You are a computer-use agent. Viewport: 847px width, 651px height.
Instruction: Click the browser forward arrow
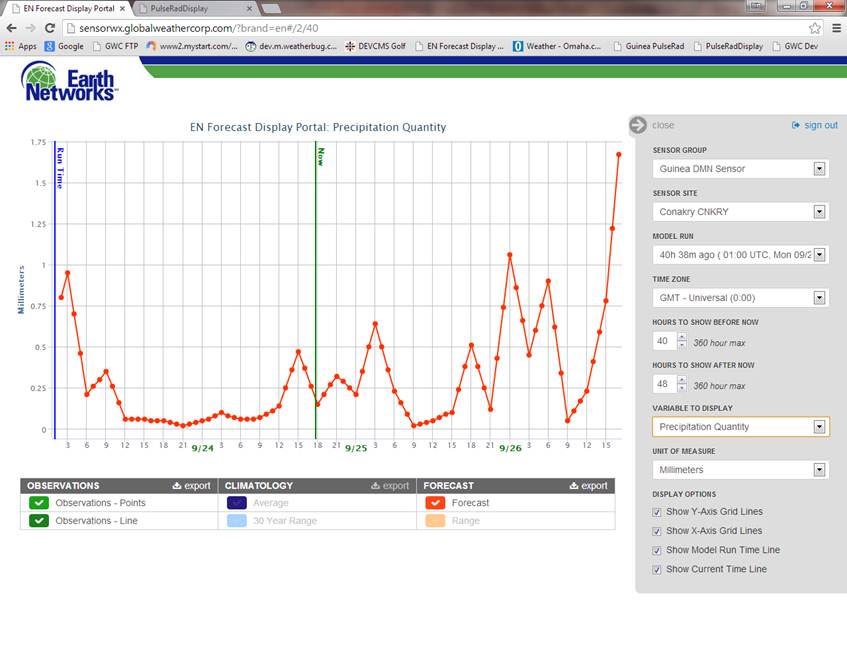[x=31, y=28]
